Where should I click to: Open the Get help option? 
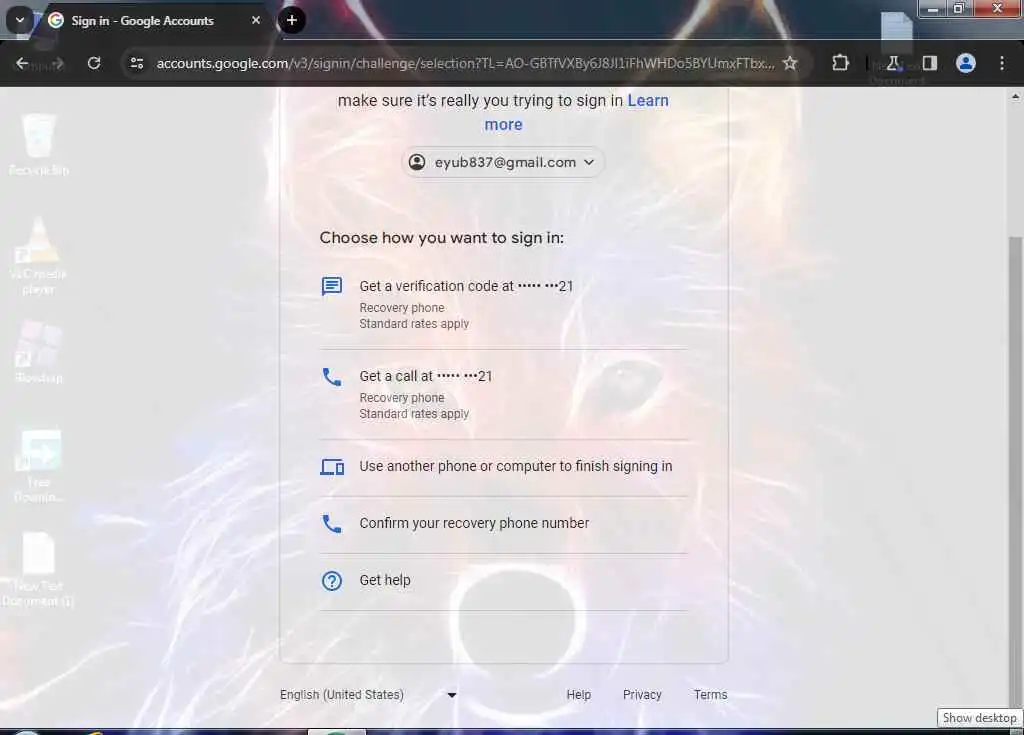503,580
